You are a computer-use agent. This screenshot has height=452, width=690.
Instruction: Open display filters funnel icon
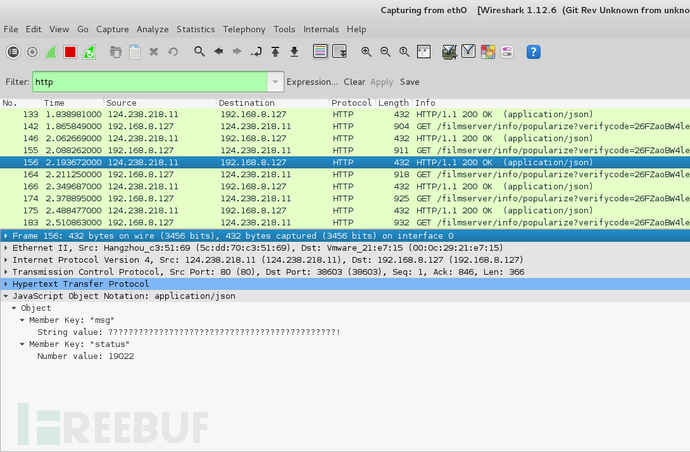[468, 52]
